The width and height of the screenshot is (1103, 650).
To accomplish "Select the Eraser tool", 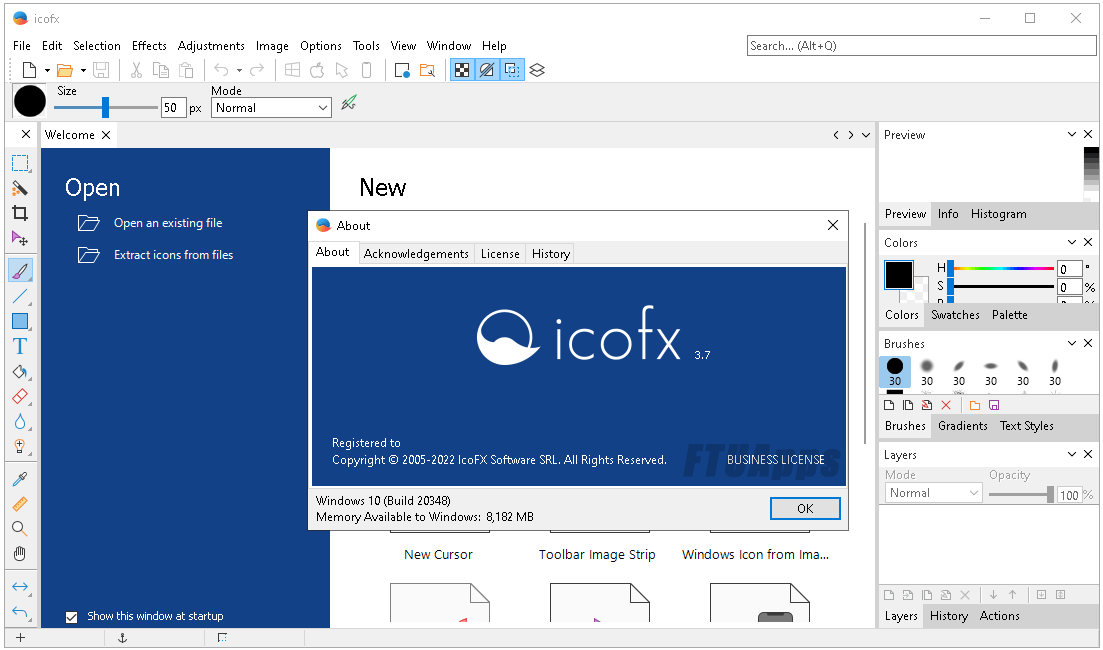I will pyautogui.click(x=20, y=397).
